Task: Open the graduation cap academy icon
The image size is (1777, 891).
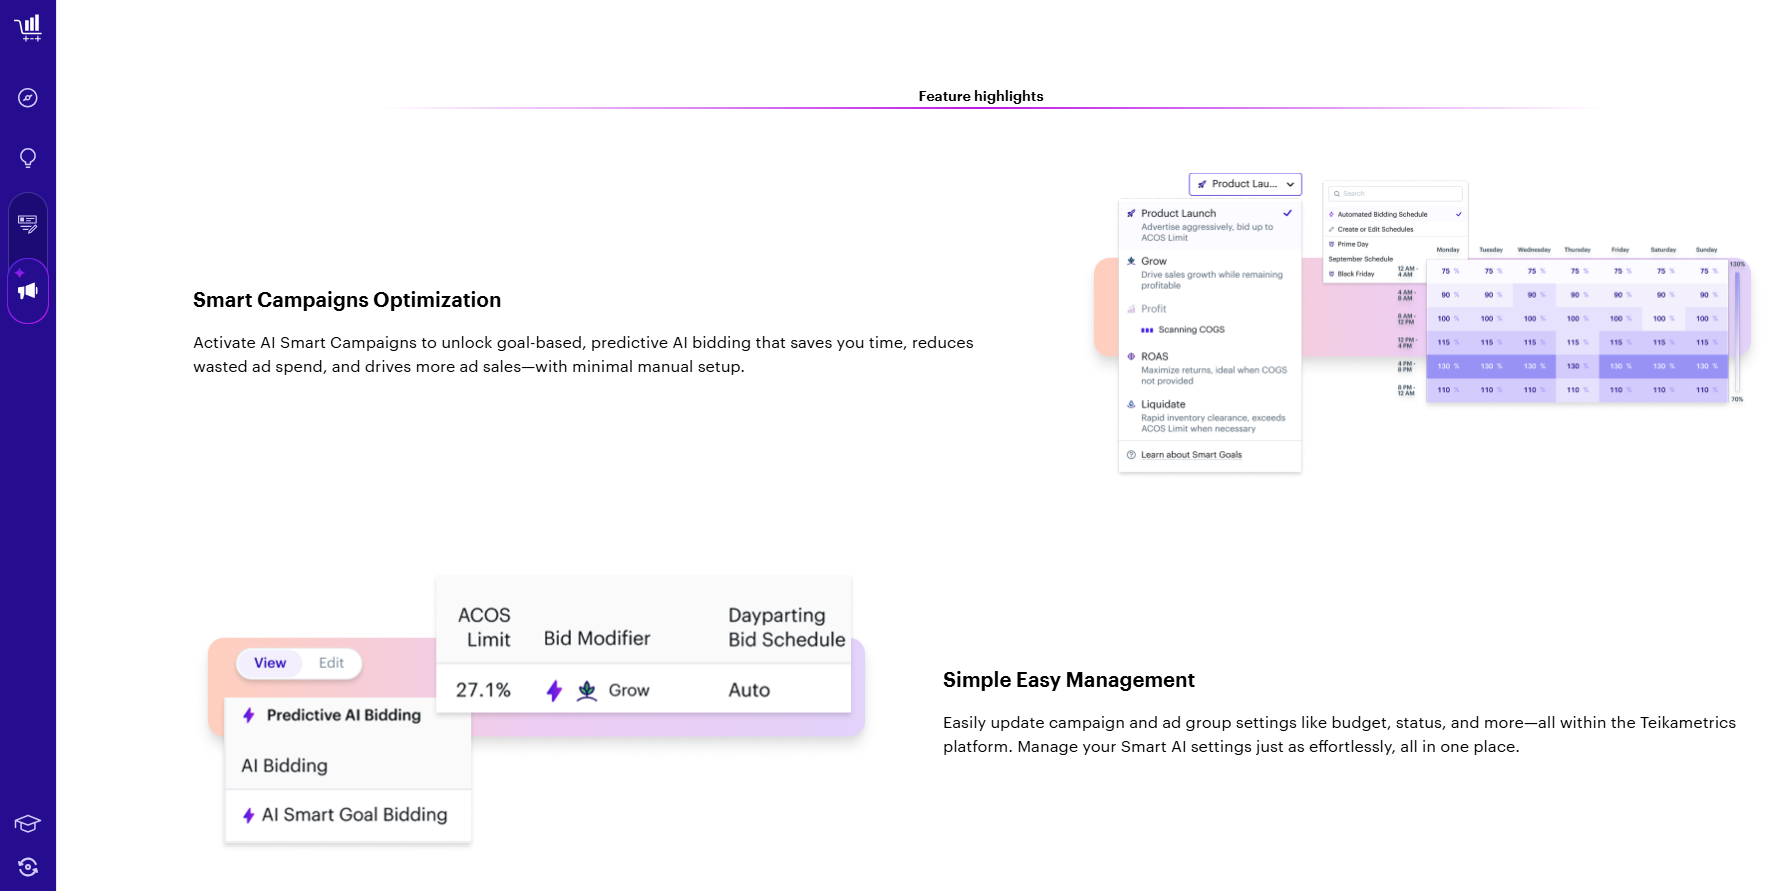Action: click(x=28, y=824)
